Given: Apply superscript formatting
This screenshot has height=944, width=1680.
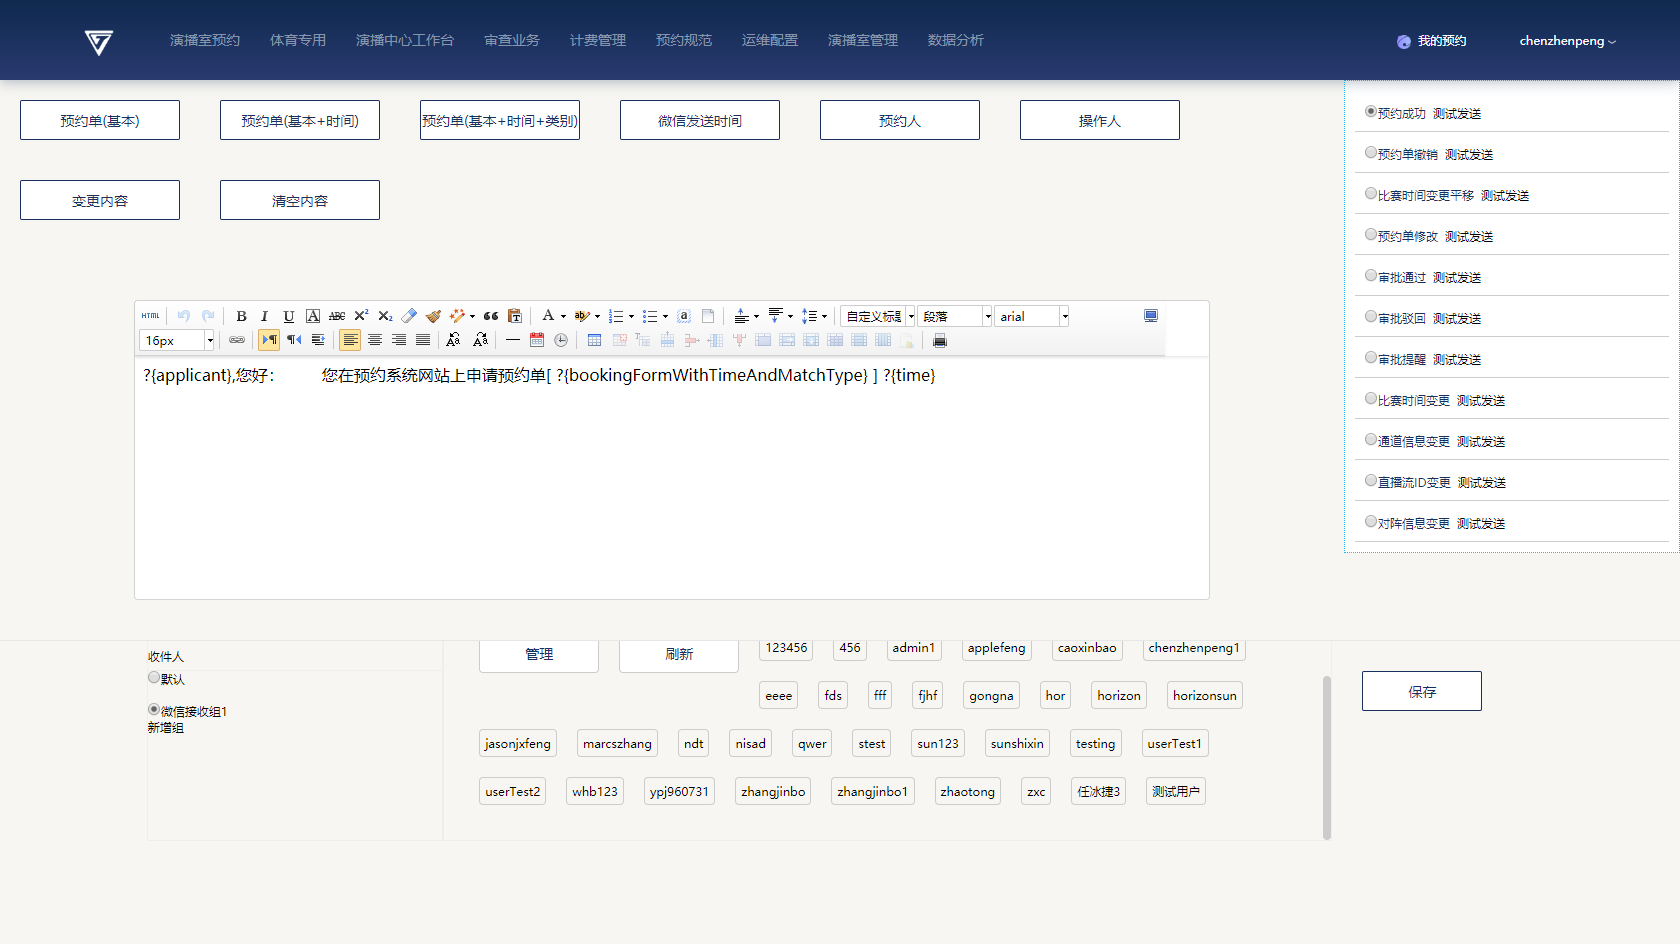Looking at the screenshot, I should click(361, 316).
